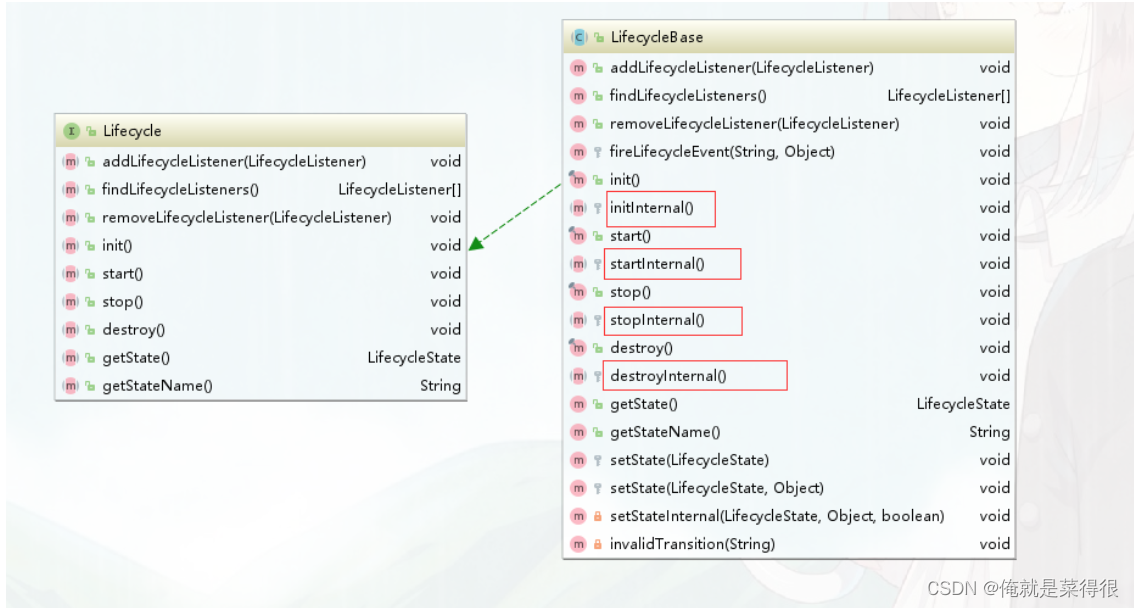Select getStateName() method in Lifecycle box

tap(158, 386)
